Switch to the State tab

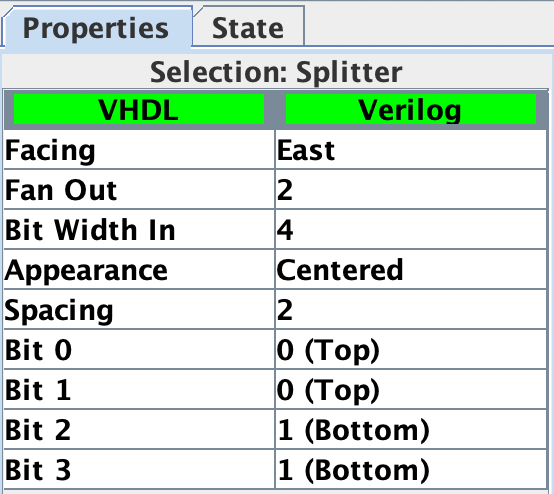pyautogui.click(x=248, y=27)
